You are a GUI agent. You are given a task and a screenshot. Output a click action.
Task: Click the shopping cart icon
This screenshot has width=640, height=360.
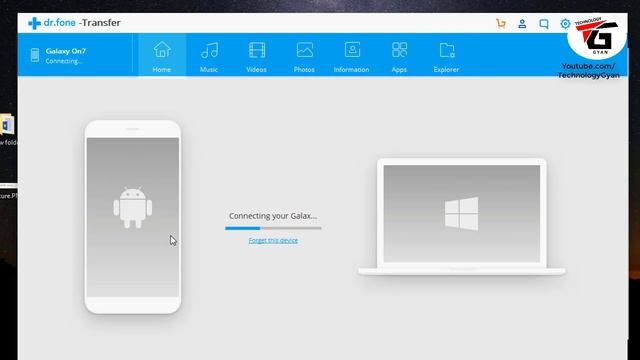click(x=501, y=24)
